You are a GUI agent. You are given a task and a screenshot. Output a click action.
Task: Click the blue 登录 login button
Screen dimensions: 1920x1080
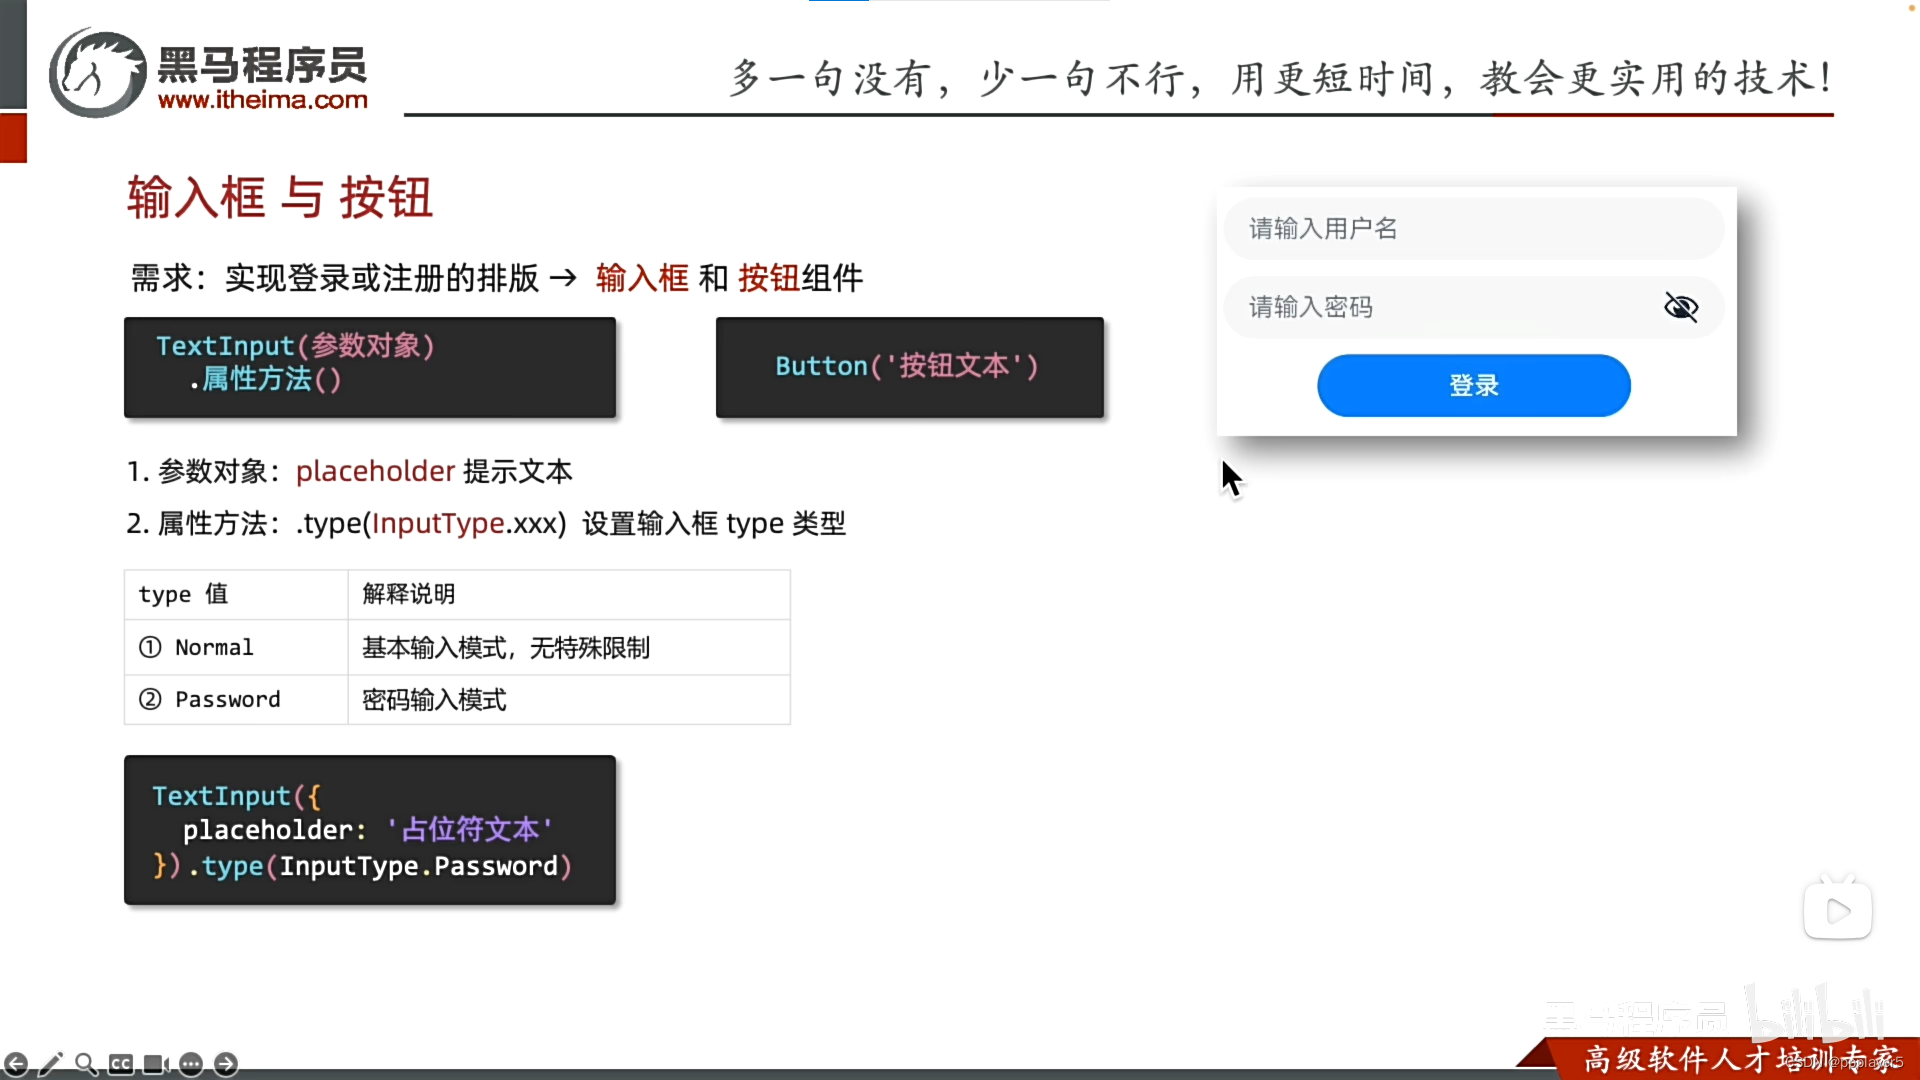[x=1473, y=385]
